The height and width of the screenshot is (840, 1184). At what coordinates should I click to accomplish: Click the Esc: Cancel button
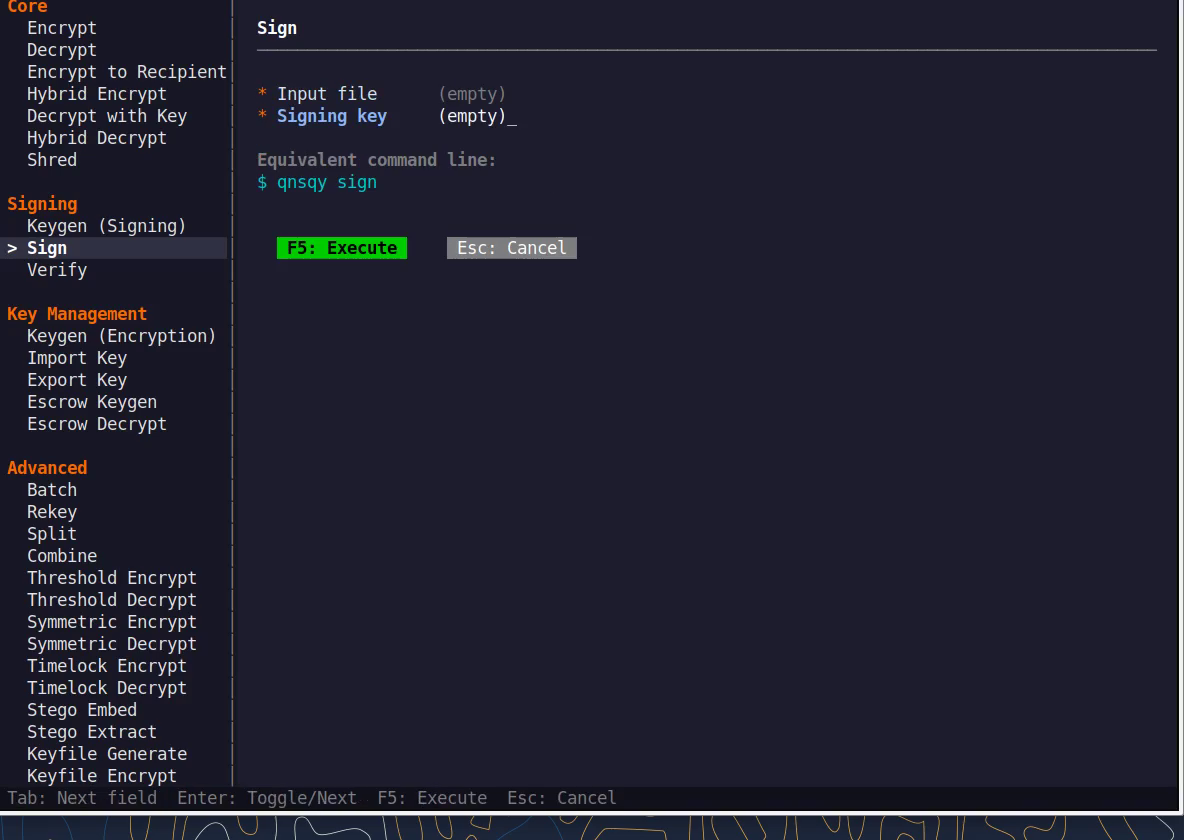click(x=512, y=248)
